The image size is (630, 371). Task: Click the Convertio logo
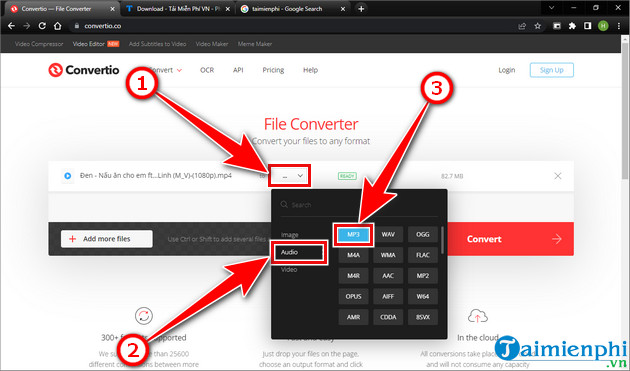[x=84, y=70]
